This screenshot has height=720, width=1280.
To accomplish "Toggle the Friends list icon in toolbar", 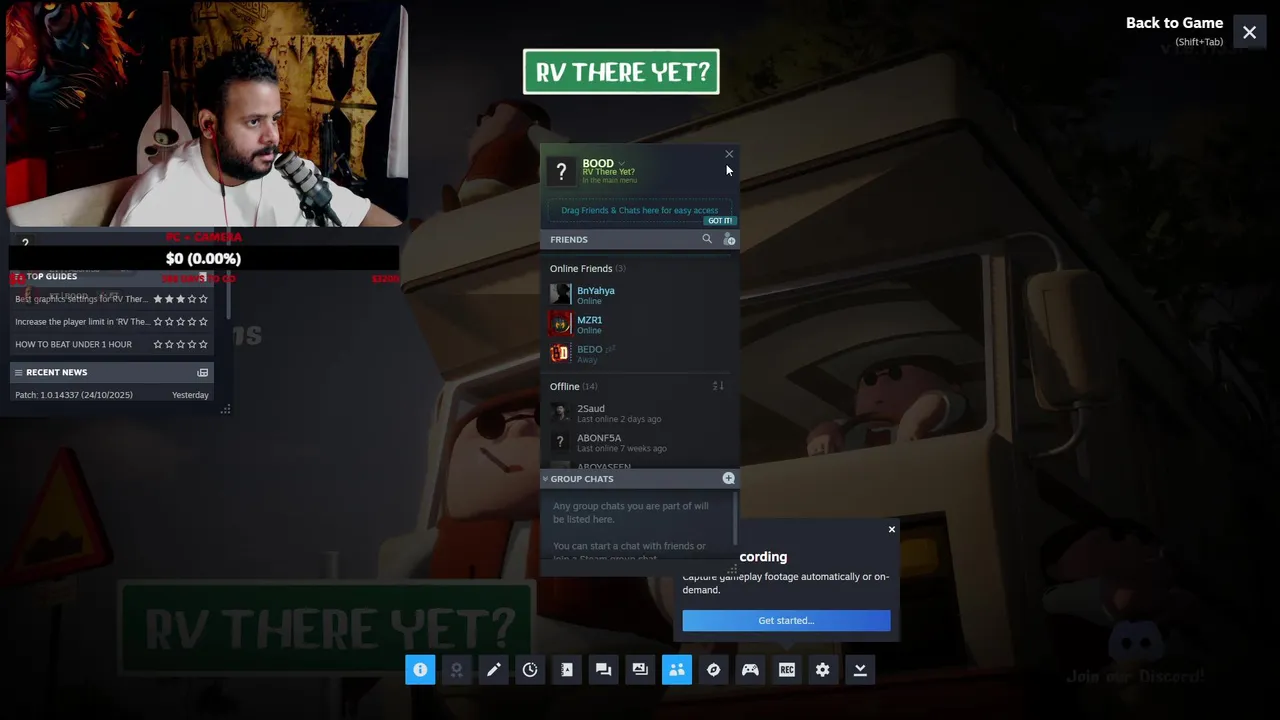I will pos(677,670).
